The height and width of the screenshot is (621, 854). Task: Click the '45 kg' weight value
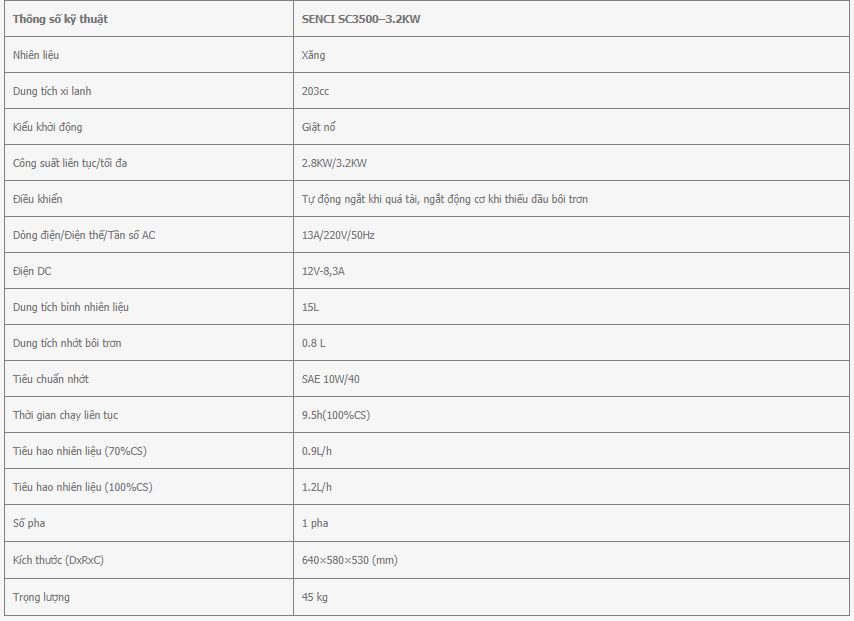click(x=315, y=596)
